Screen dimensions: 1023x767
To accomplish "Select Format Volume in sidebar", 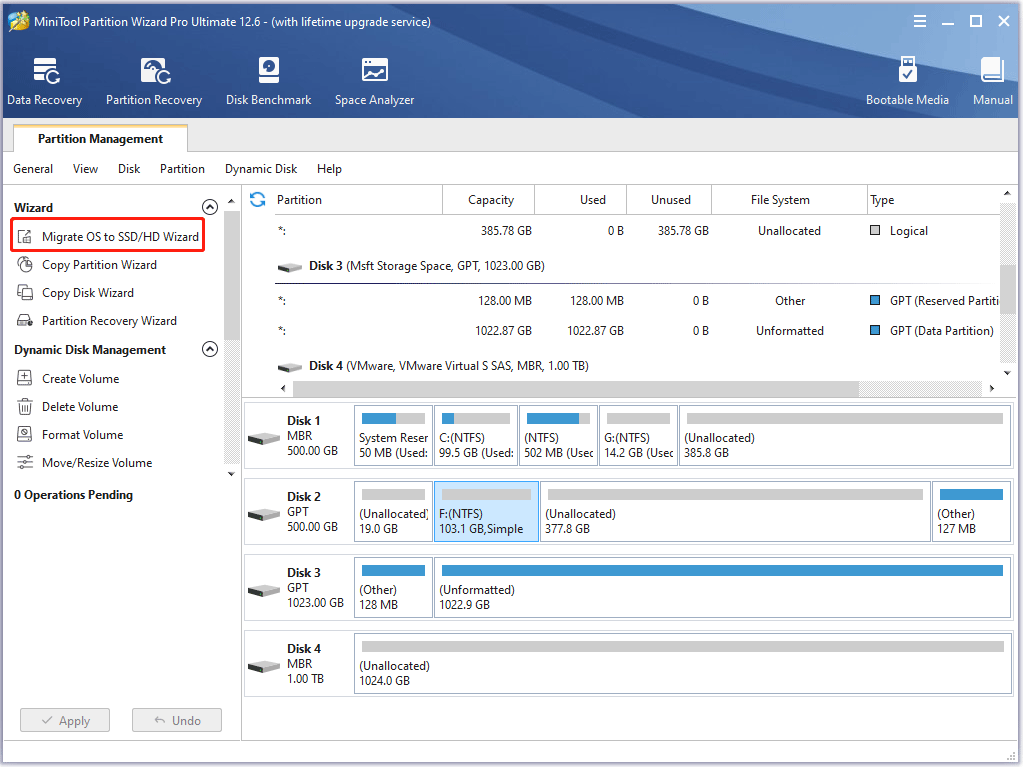I will click(x=82, y=435).
